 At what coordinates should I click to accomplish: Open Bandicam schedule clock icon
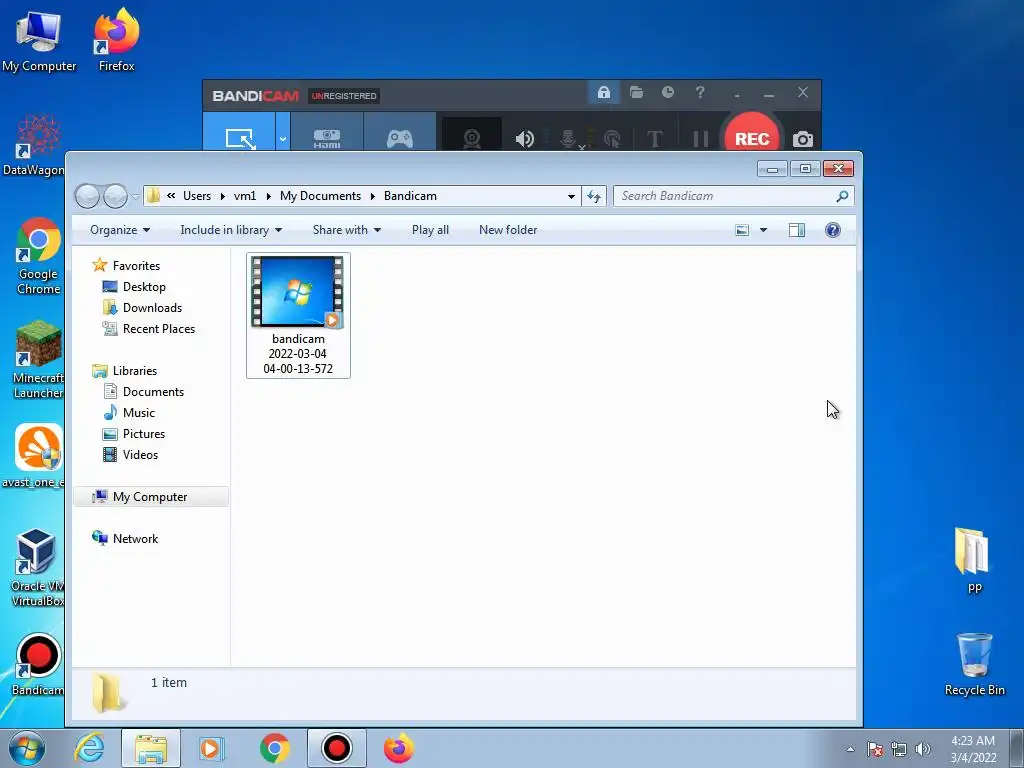667,92
